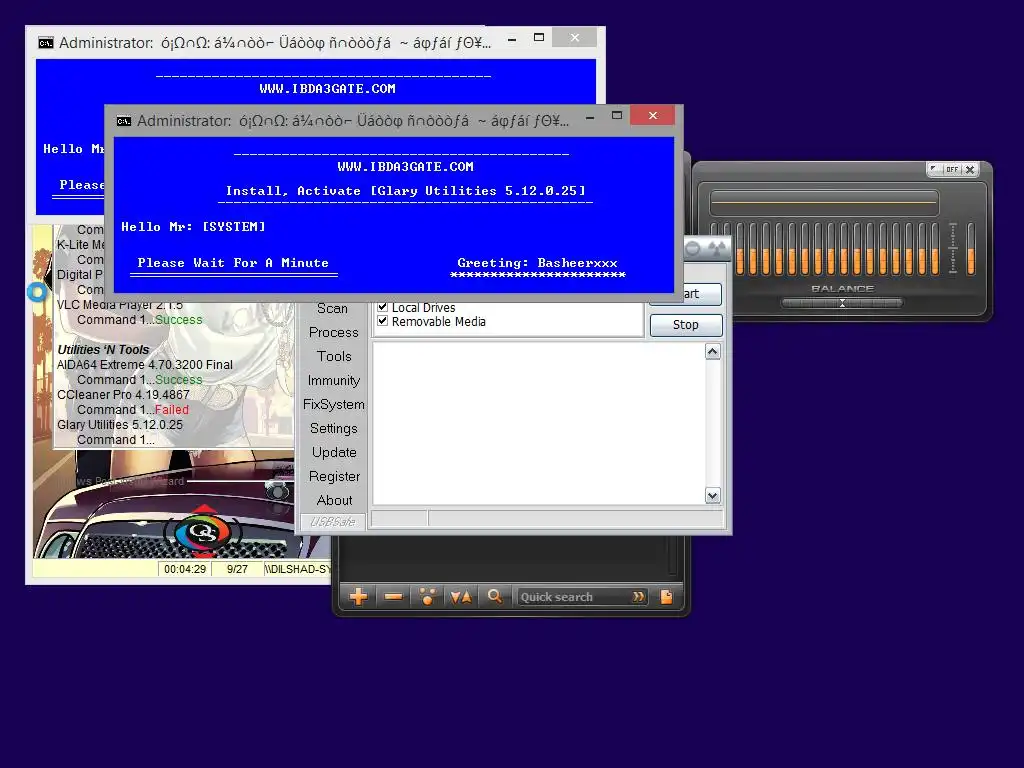Screen dimensions: 1024x768
Task: Click the radiation-style icon on USB window header
Action: click(x=717, y=248)
